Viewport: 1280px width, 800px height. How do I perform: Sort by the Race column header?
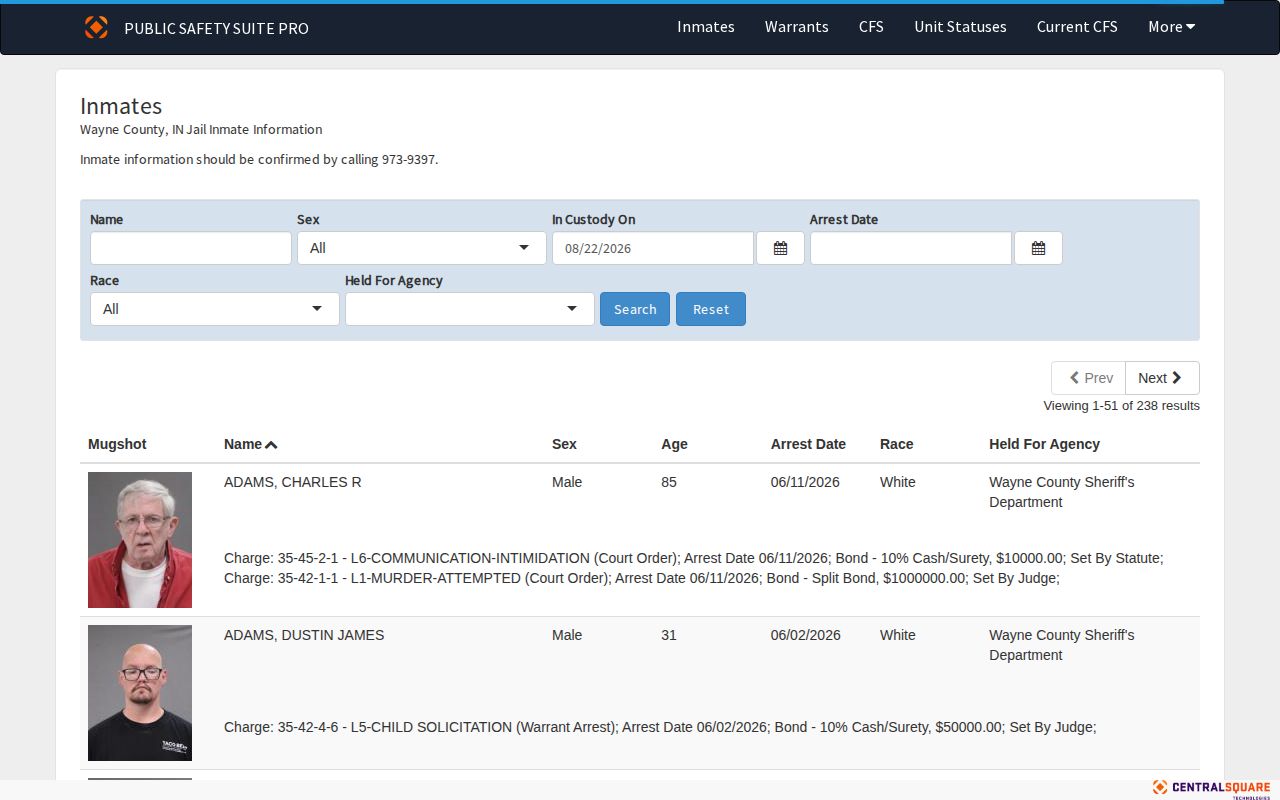896,444
